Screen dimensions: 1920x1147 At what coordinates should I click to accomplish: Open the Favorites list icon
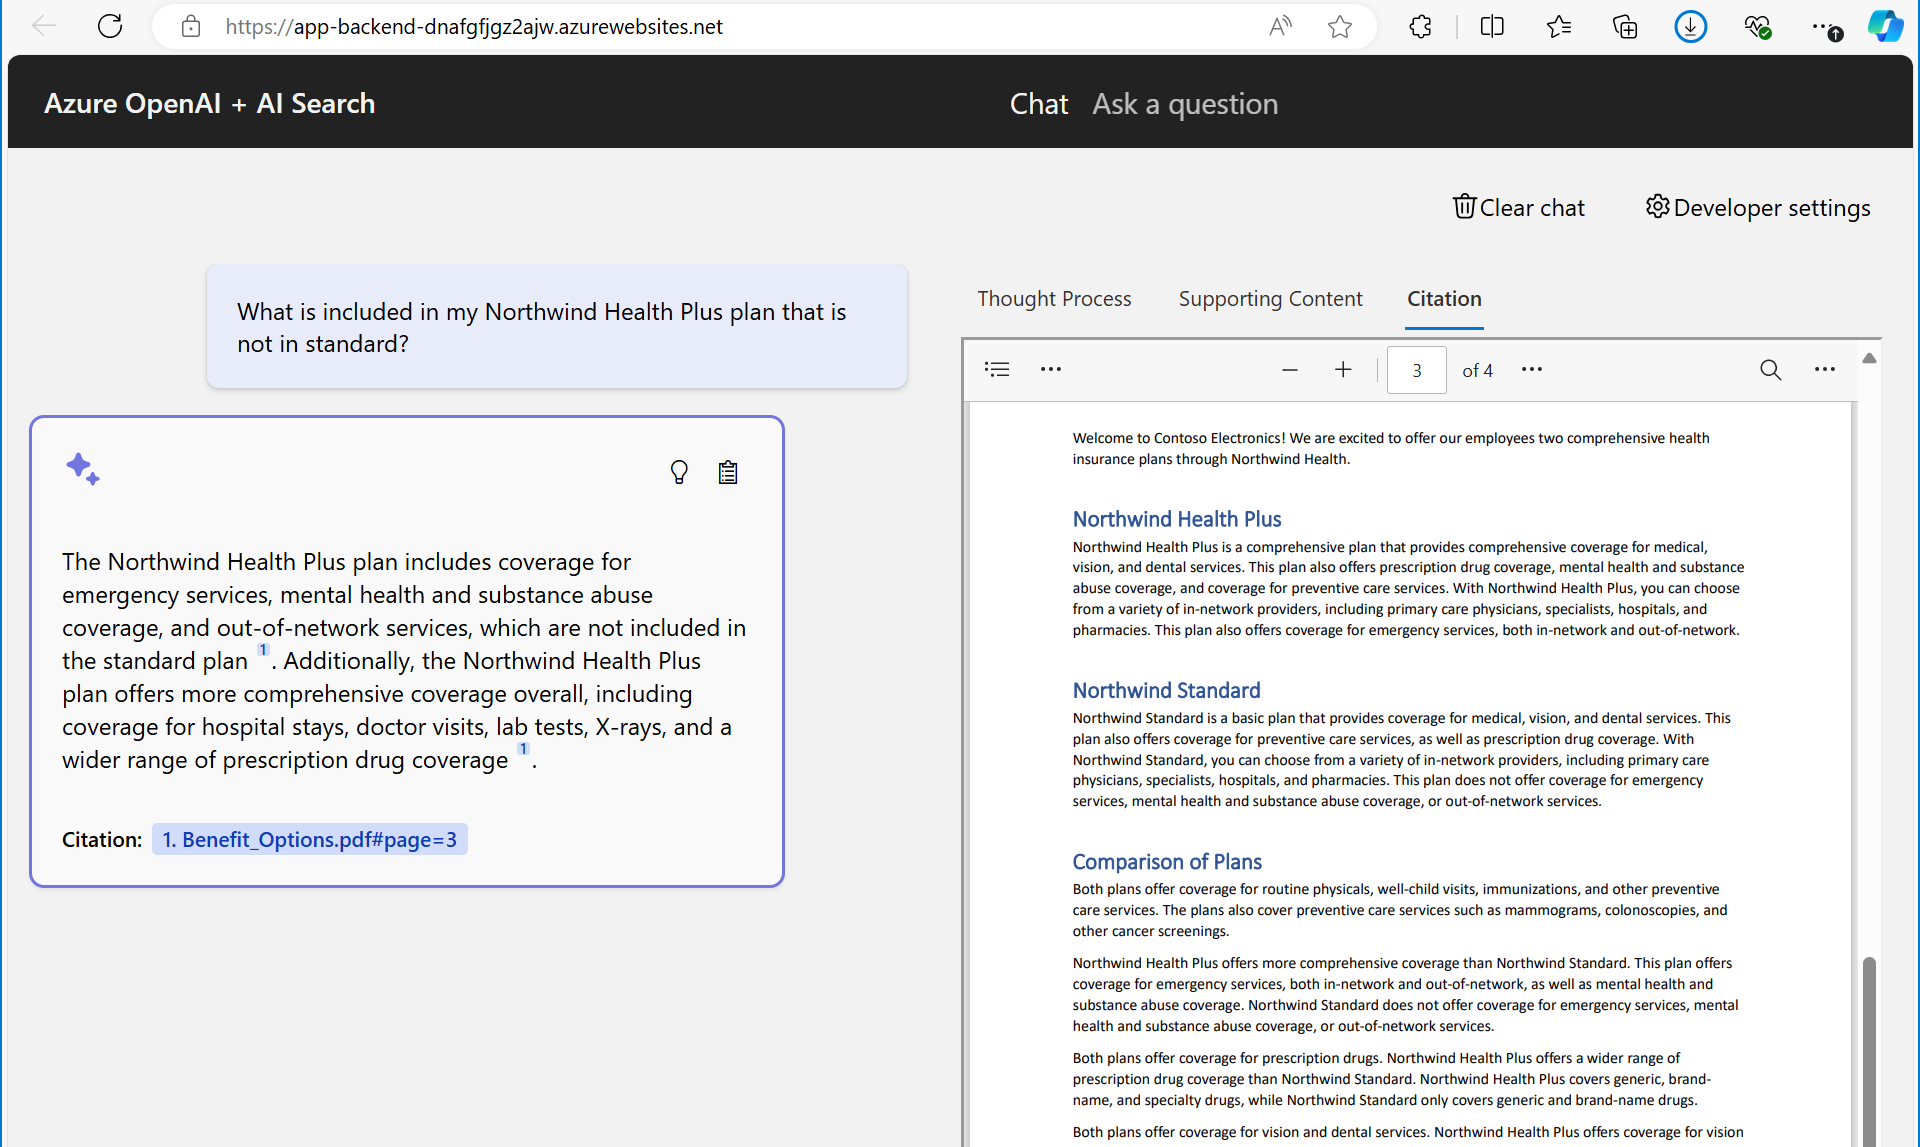tap(1558, 27)
